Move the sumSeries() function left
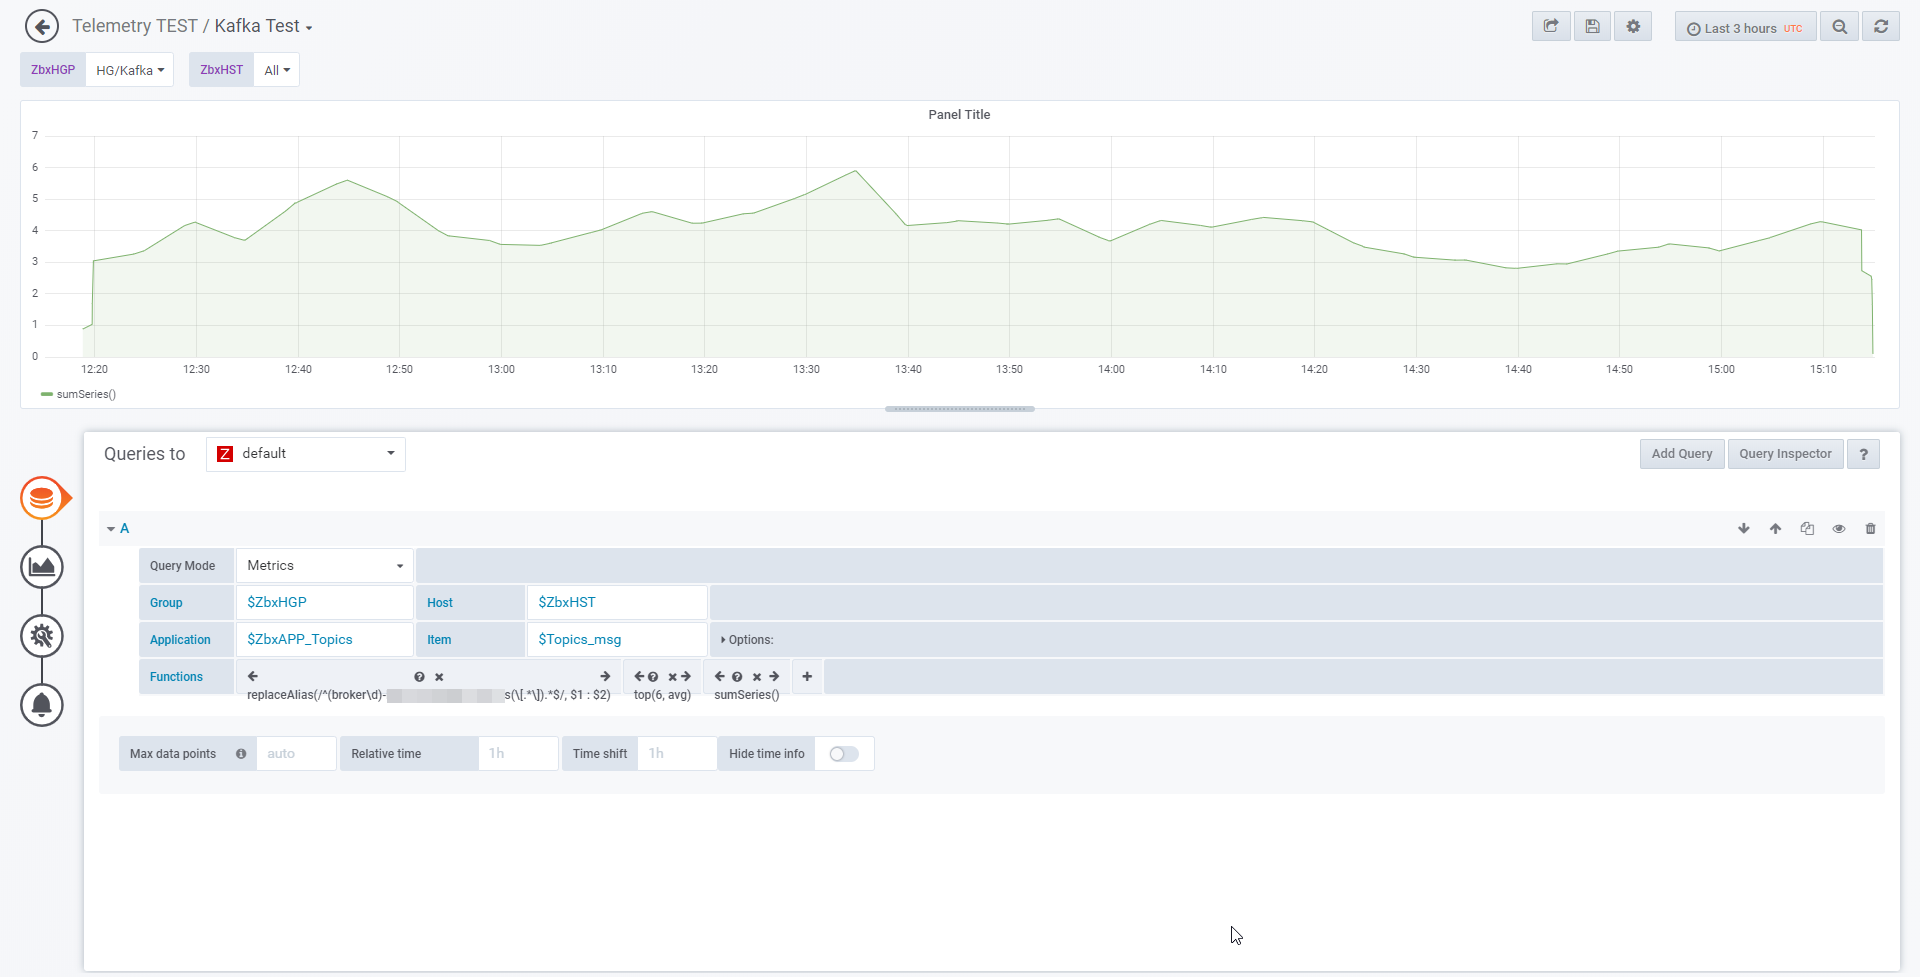 720,677
